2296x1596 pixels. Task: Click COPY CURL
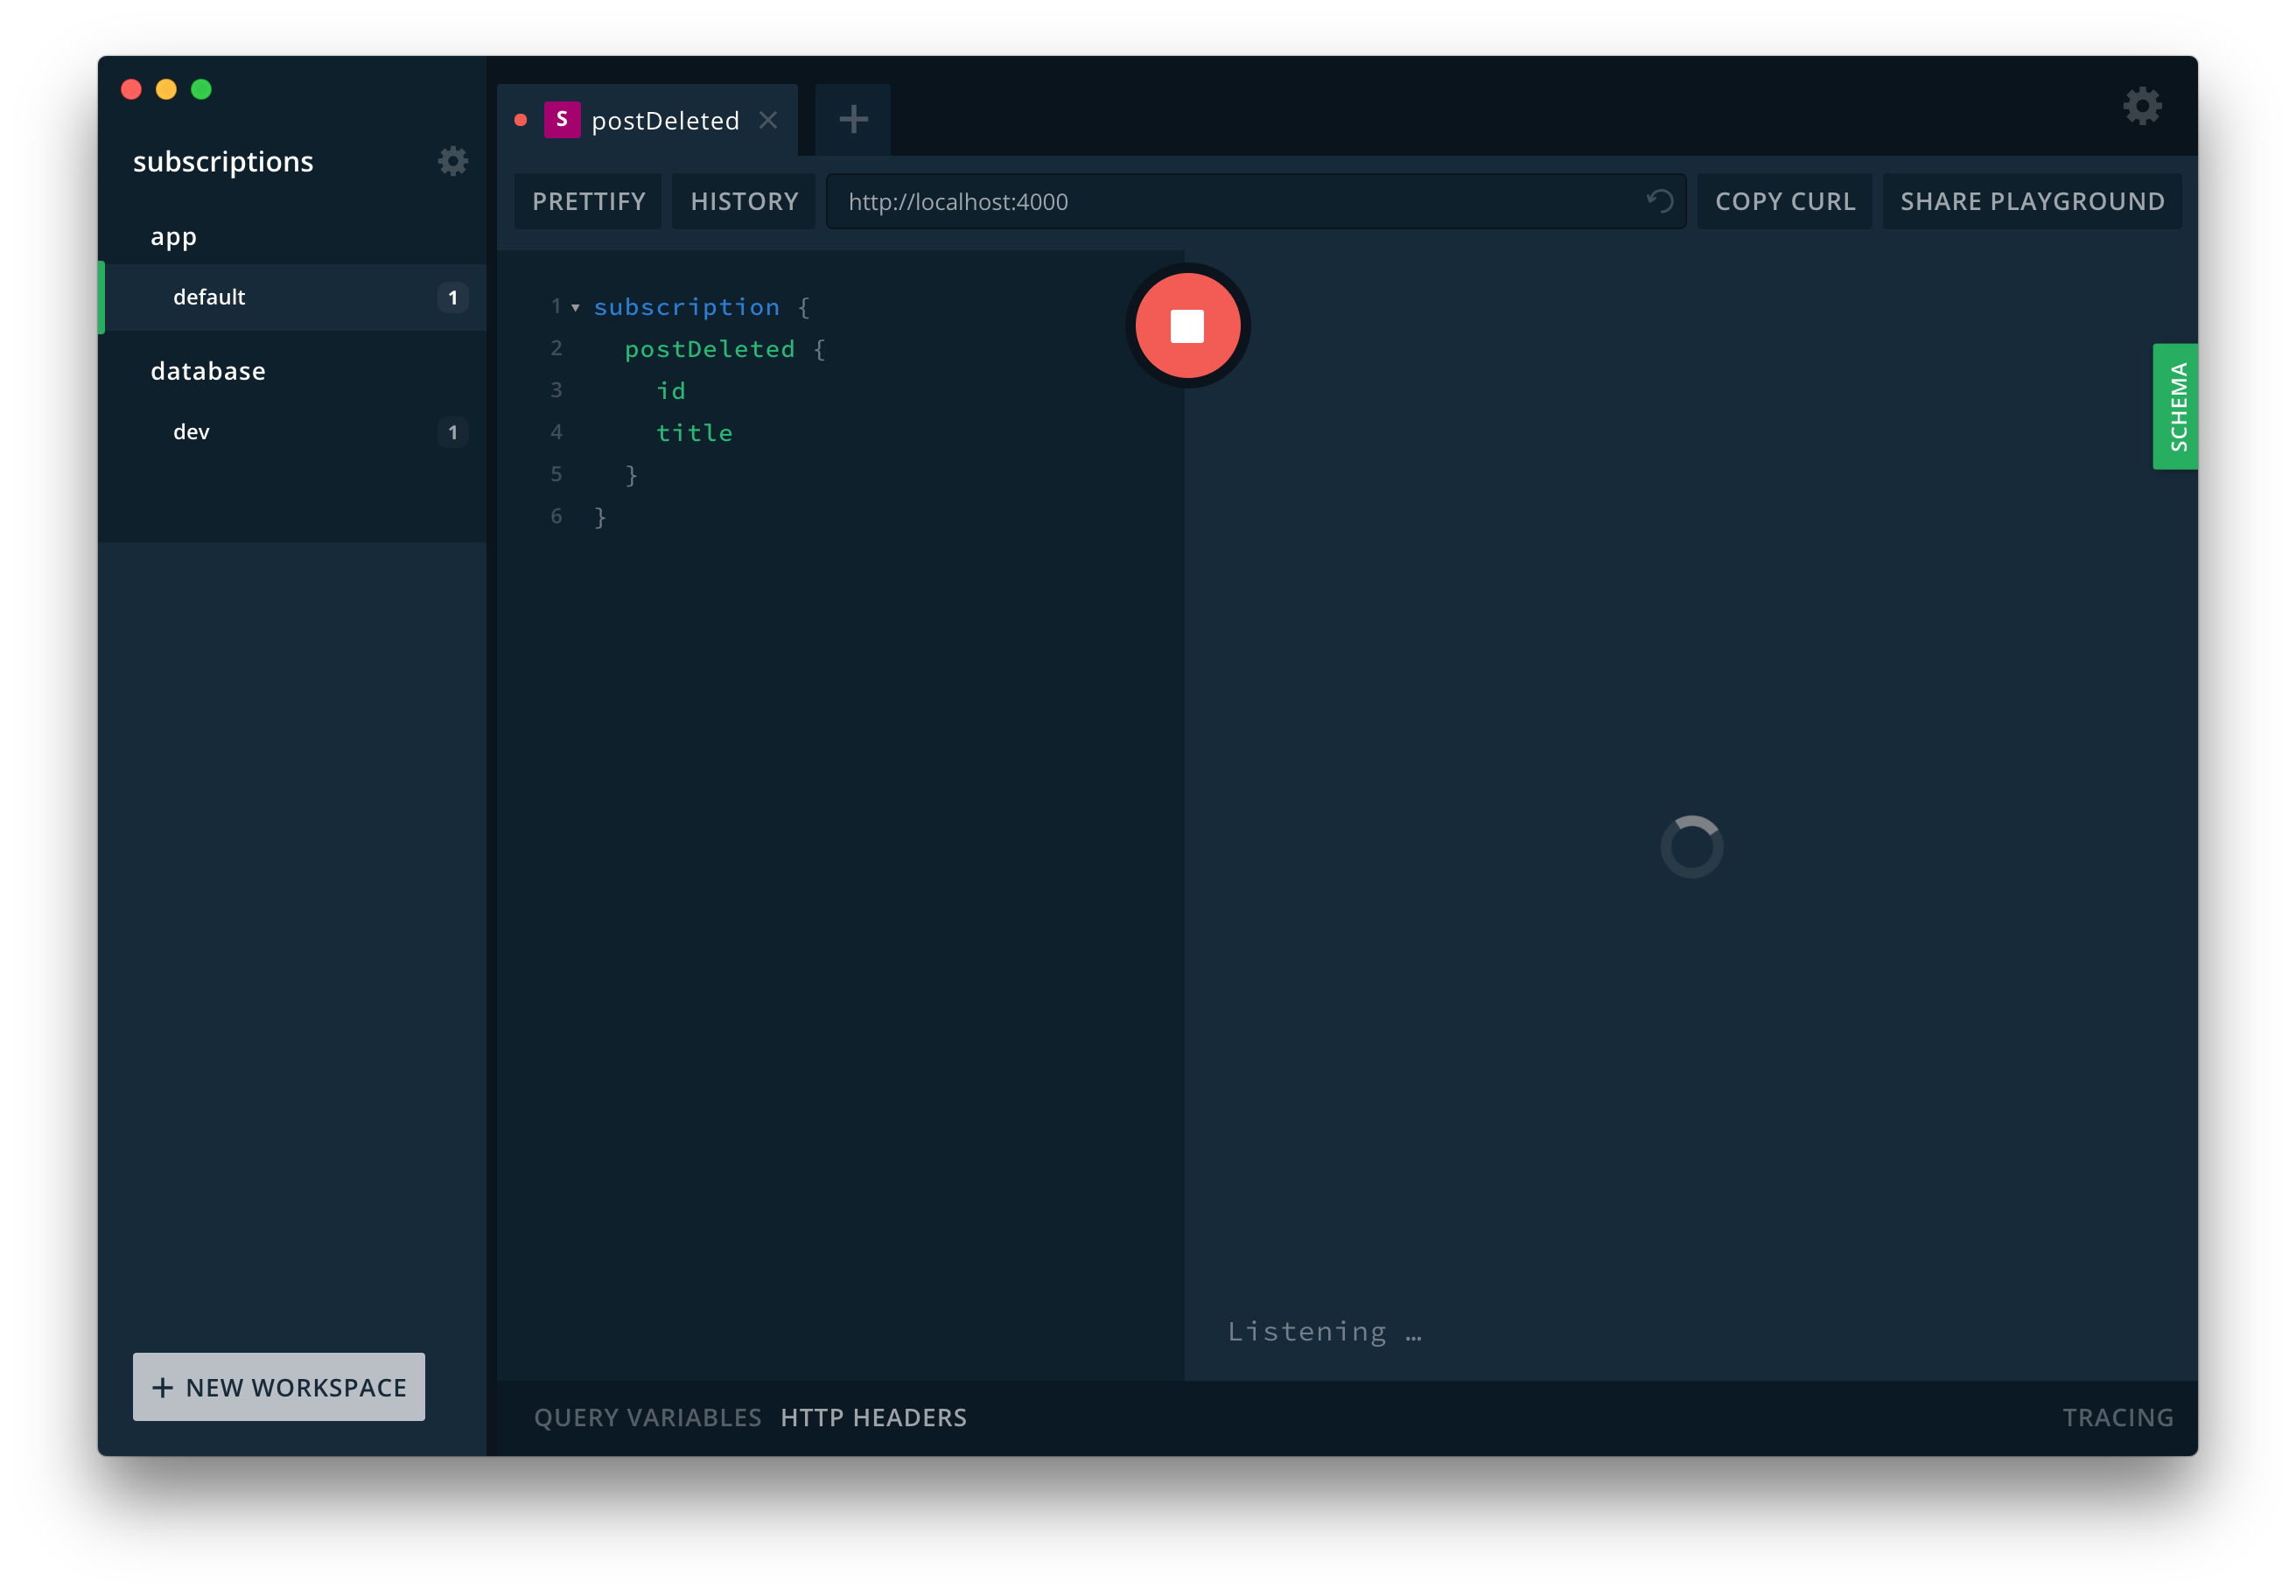(x=1784, y=202)
